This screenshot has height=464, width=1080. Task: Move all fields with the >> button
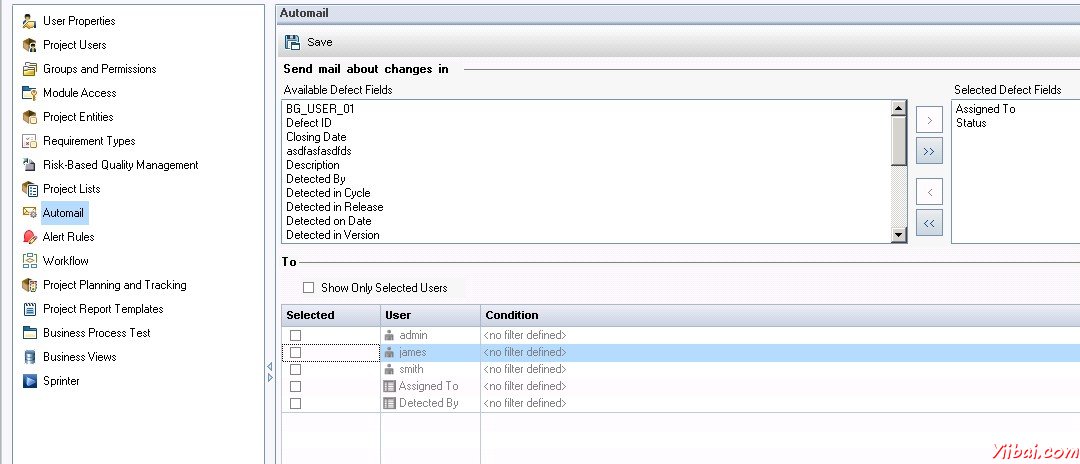pyautogui.click(x=929, y=151)
